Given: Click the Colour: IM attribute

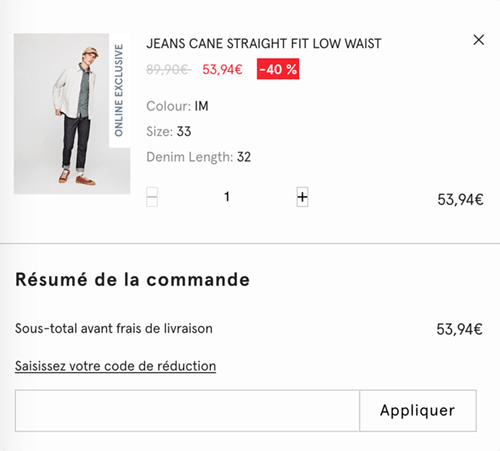Looking at the screenshot, I should point(177,106).
